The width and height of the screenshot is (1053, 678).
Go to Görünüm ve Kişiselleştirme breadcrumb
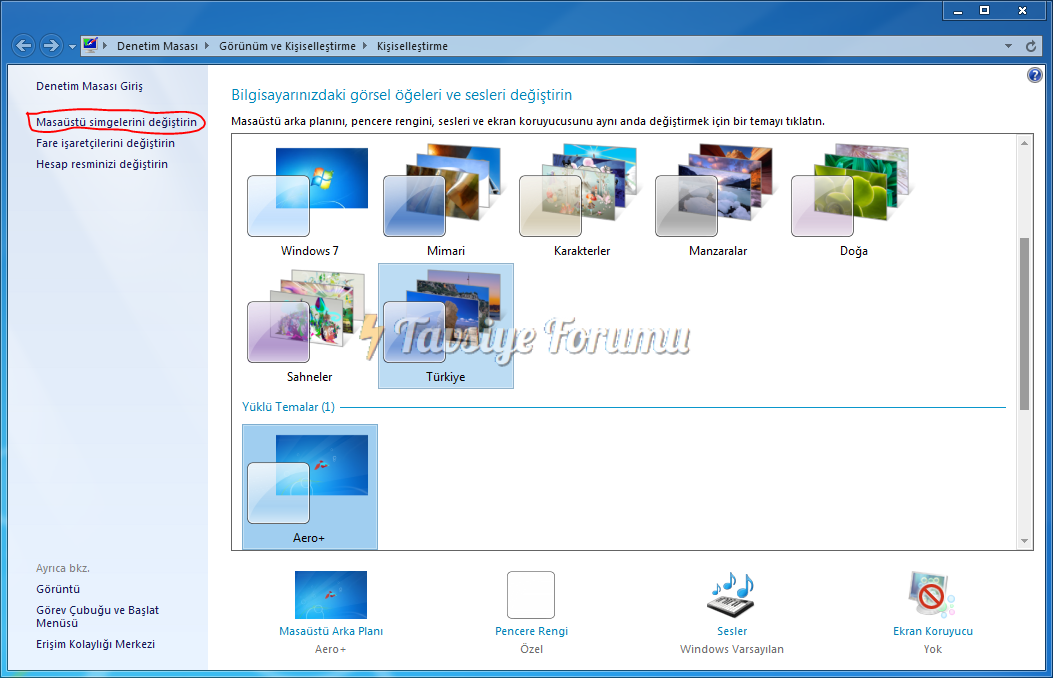coord(287,46)
